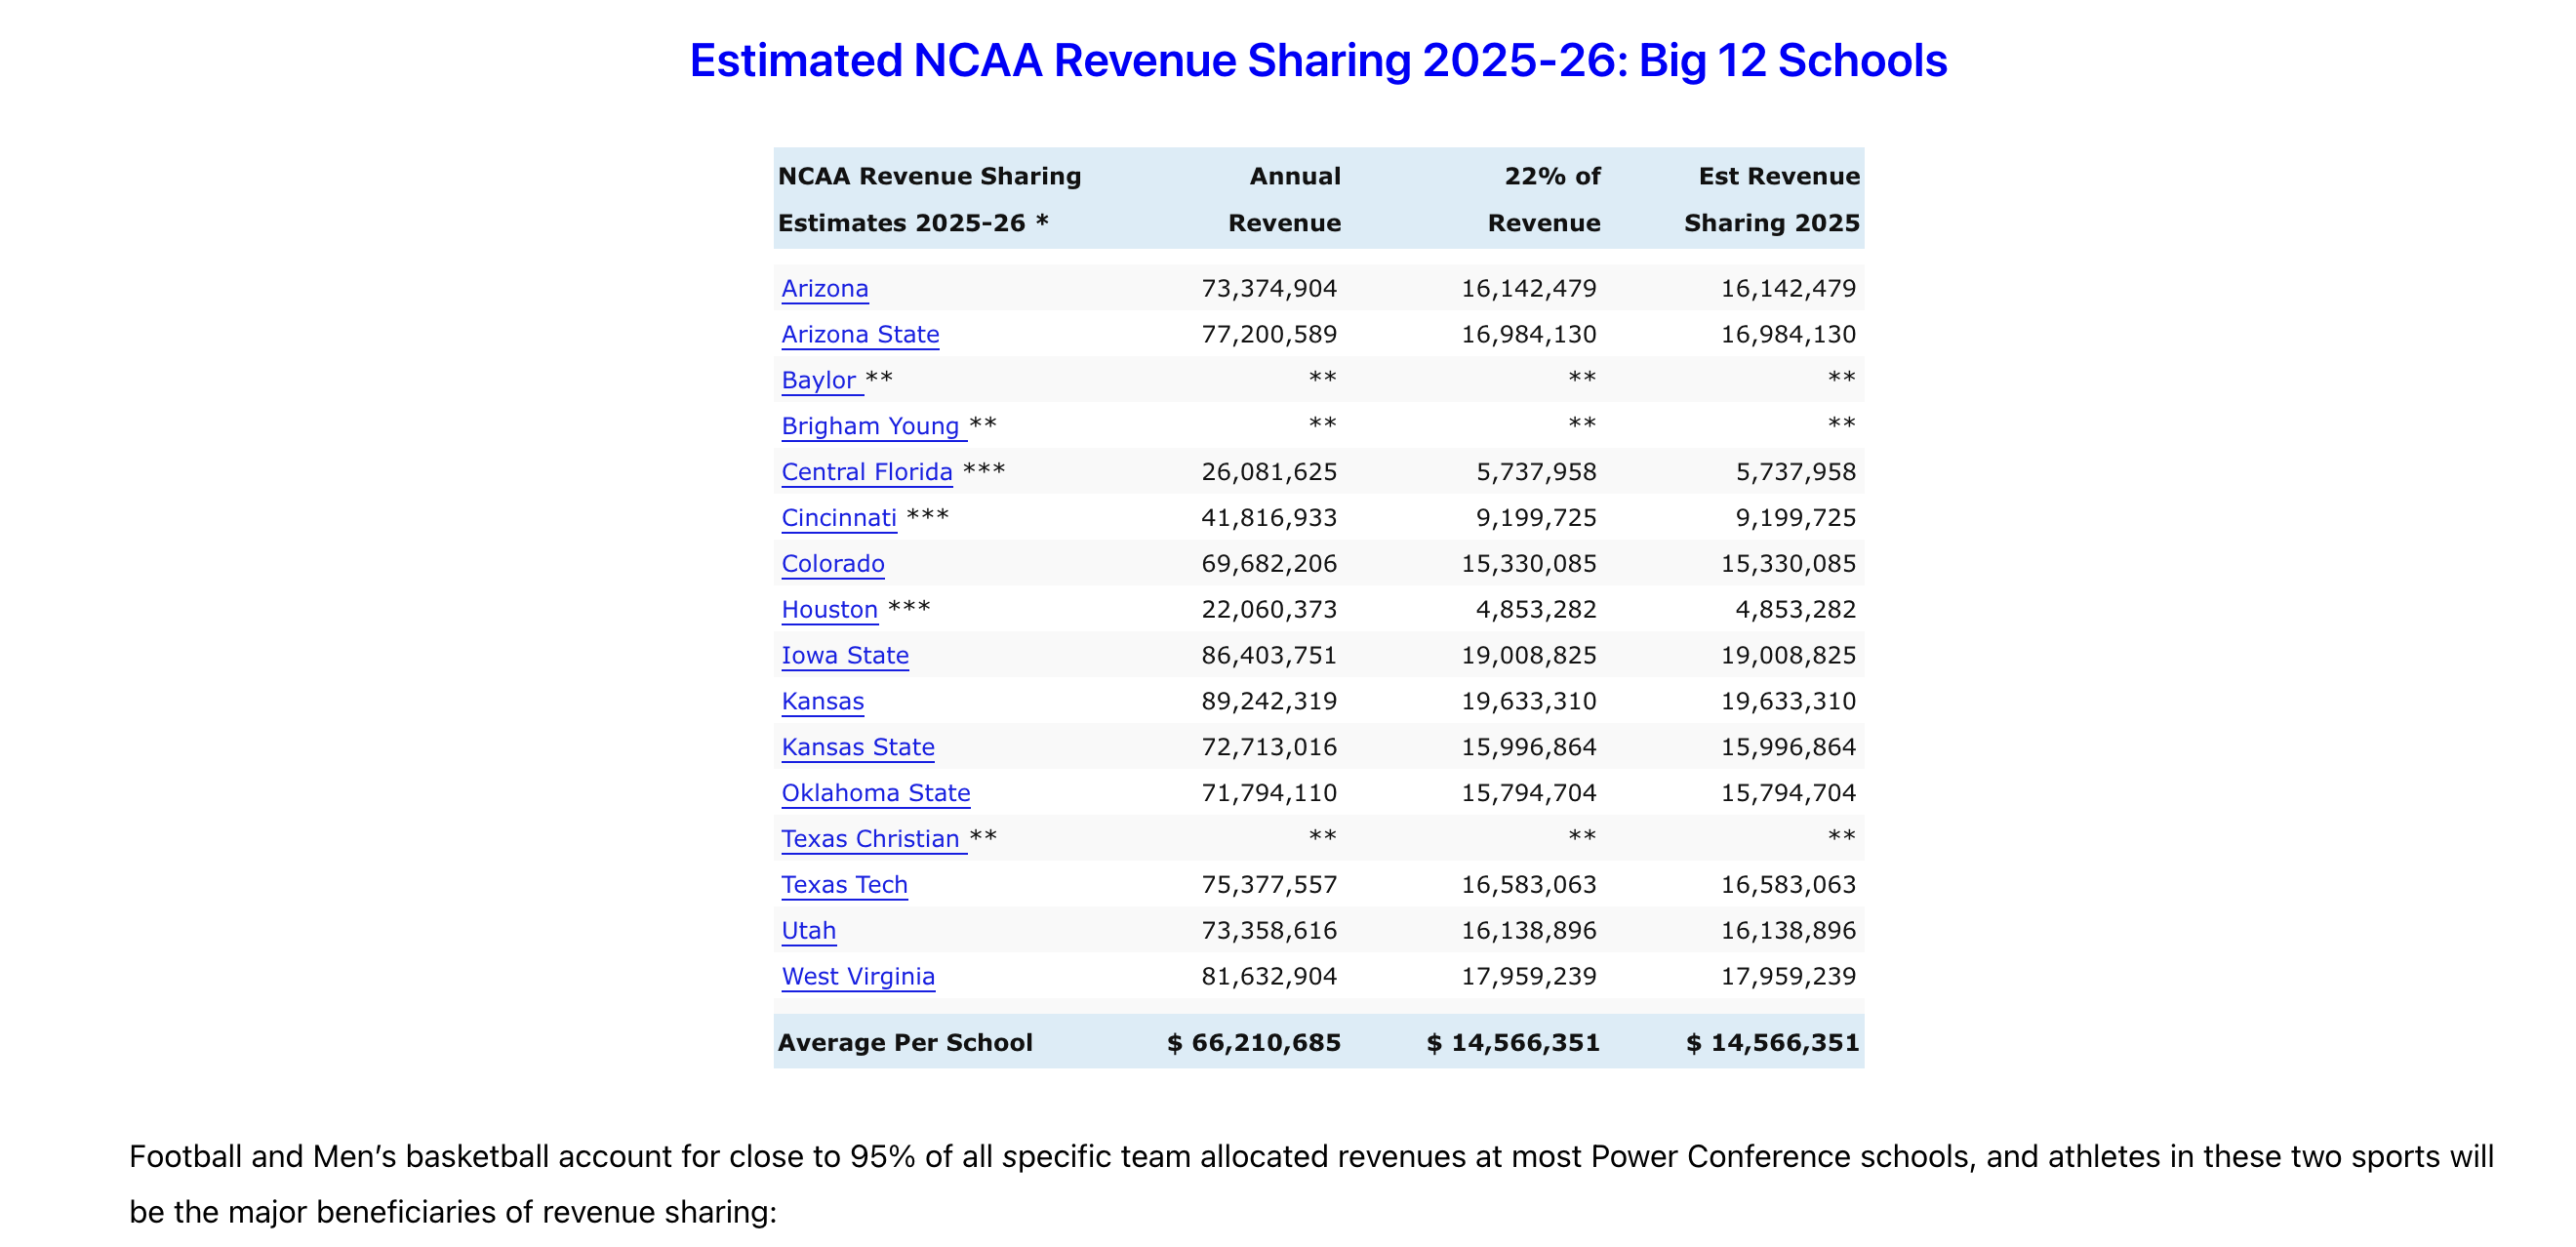Select Arizona annual revenue 73,374,904
Screen dimensions: 2576x1247
point(1269,289)
